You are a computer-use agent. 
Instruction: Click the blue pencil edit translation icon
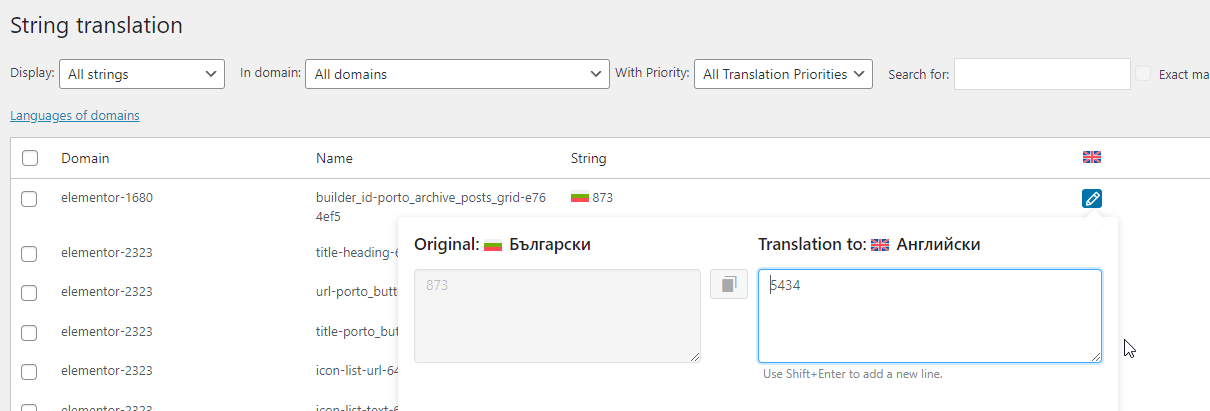tap(1092, 199)
